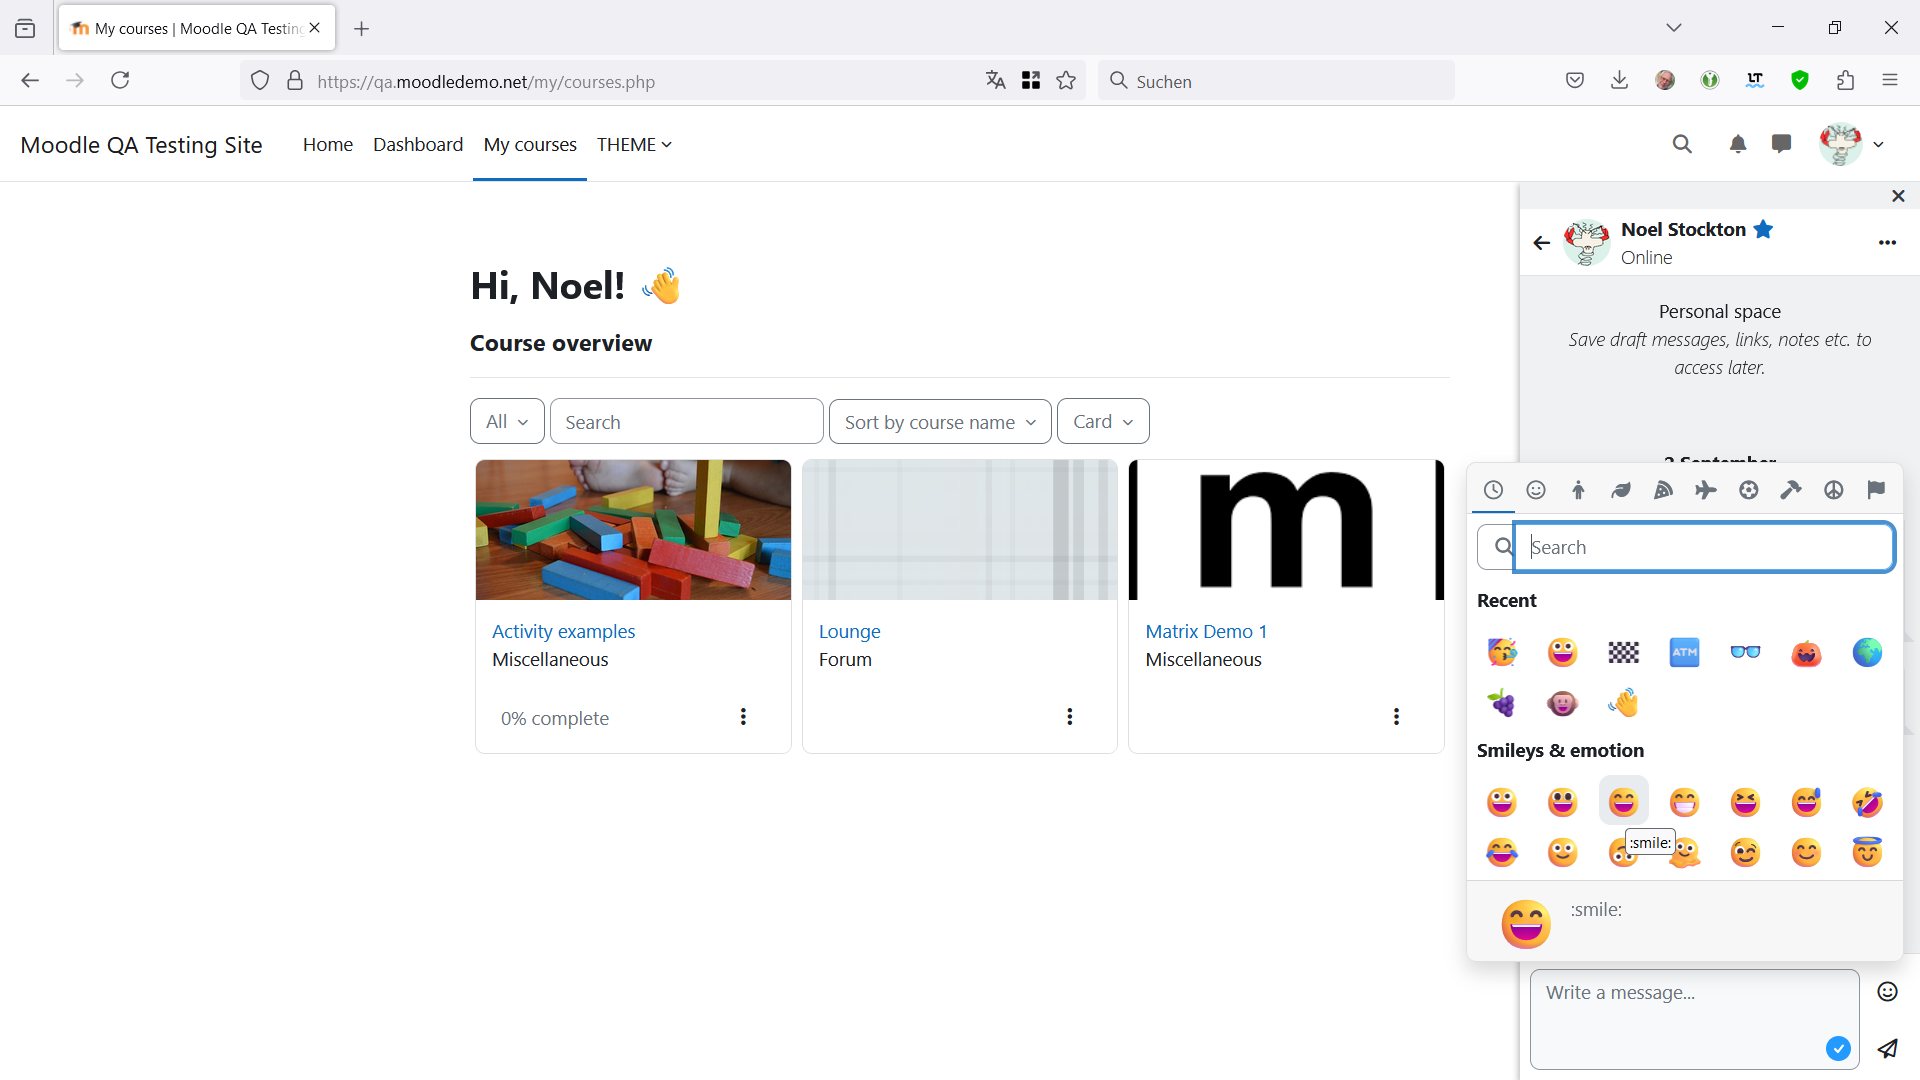Screen dimensions: 1920x1080
Task: Send the message with paper plane icon
Action: tap(1887, 1048)
